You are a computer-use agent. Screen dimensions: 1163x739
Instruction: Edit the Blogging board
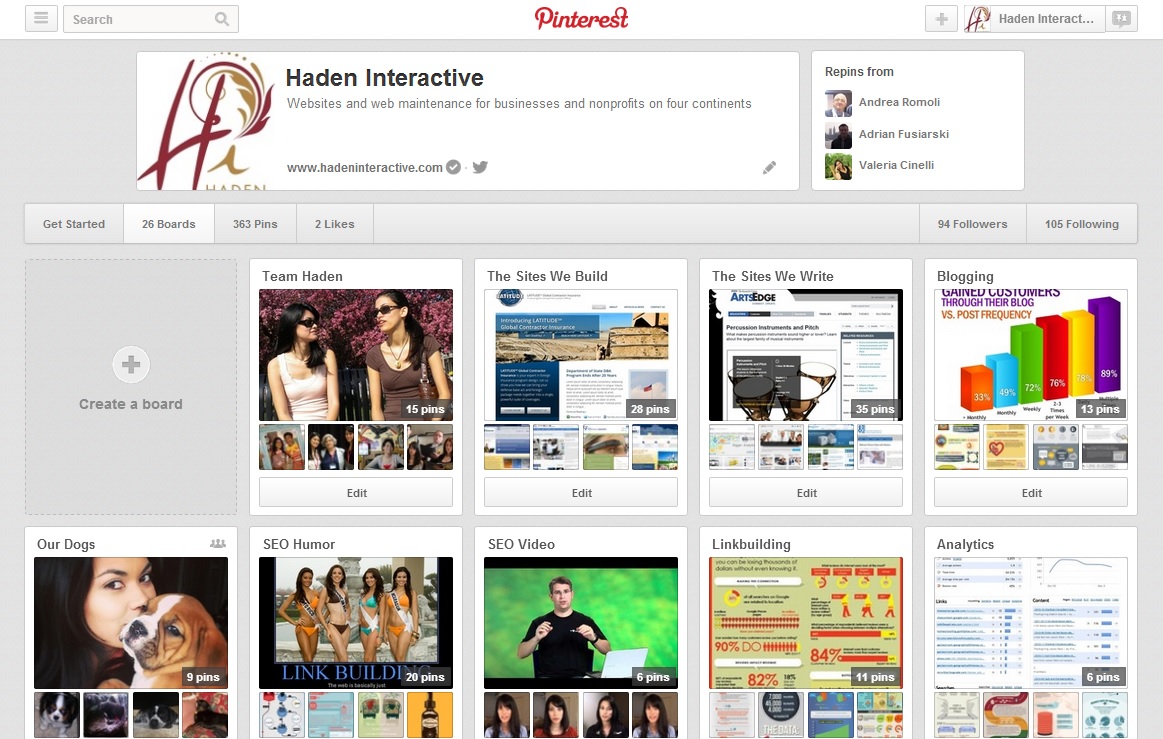click(x=1031, y=493)
